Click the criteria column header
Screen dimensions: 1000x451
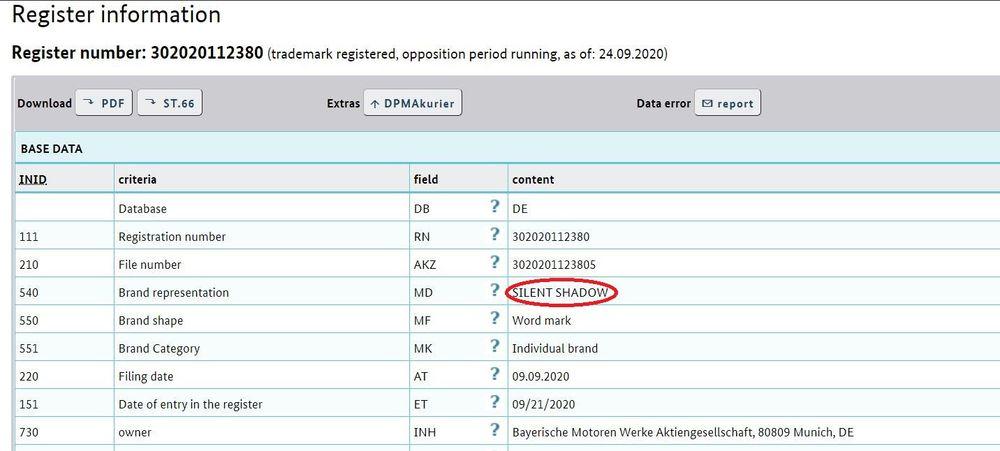[x=137, y=179]
